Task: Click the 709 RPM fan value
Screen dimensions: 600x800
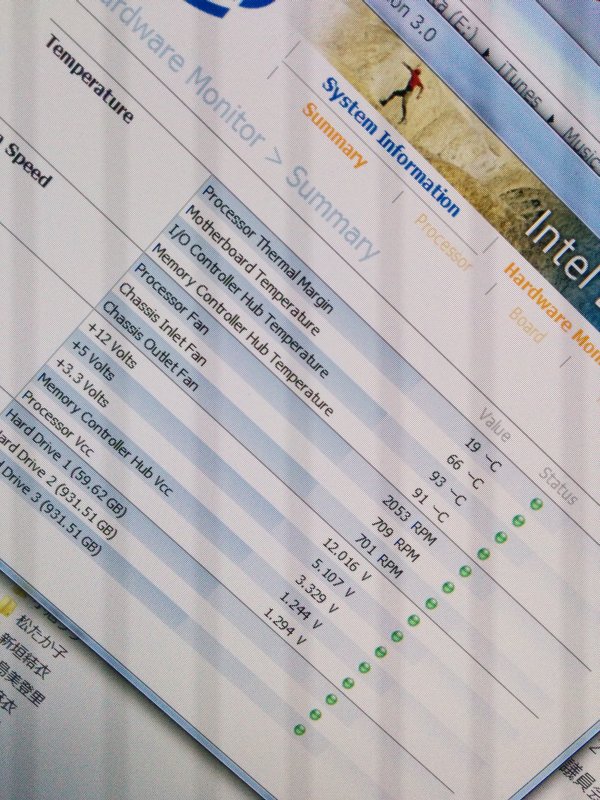Action: 395,539
